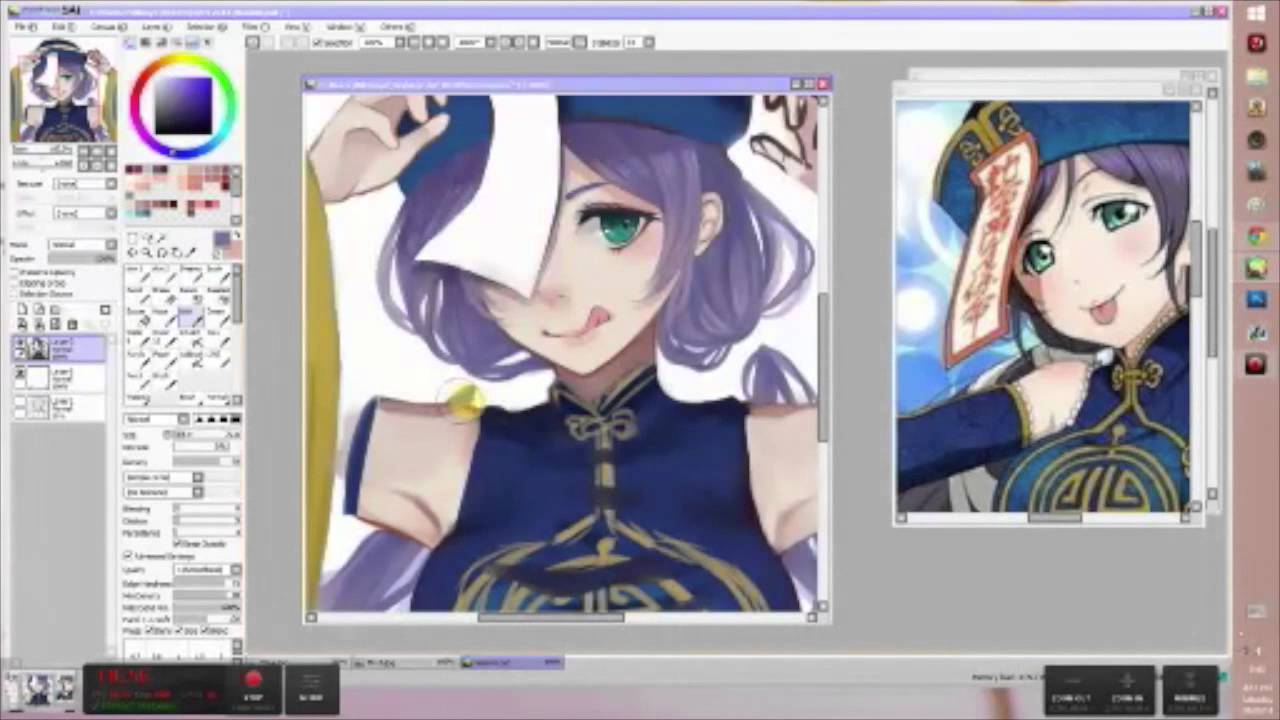This screenshot has height=720, width=1280.
Task: Open the brush shape dropdown
Action: (x=162, y=477)
